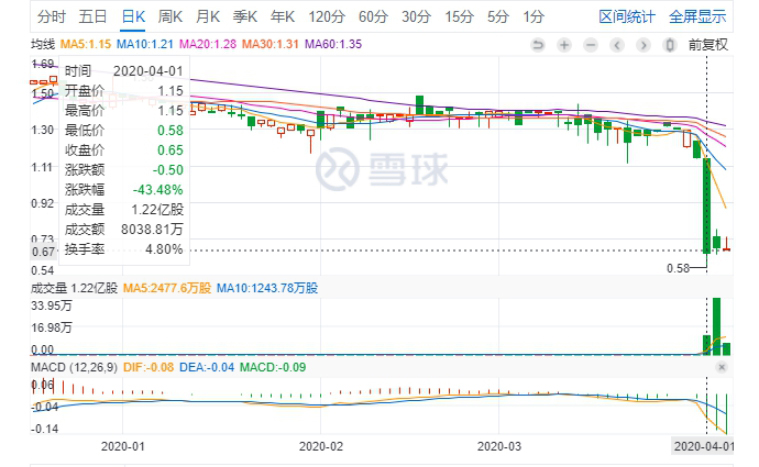Screen dimensions: 759x467
Task: Click the MA20:1.28 legend entry
Action: [208, 45]
